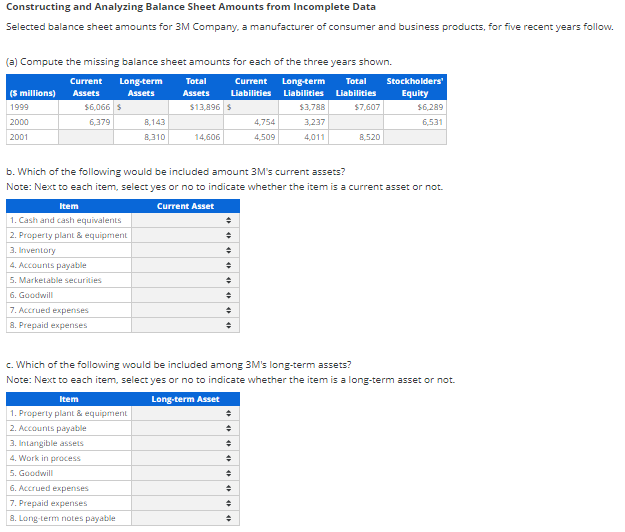Open the Work in process dropdown
The width and height of the screenshot is (625, 532).
pyautogui.click(x=185, y=458)
